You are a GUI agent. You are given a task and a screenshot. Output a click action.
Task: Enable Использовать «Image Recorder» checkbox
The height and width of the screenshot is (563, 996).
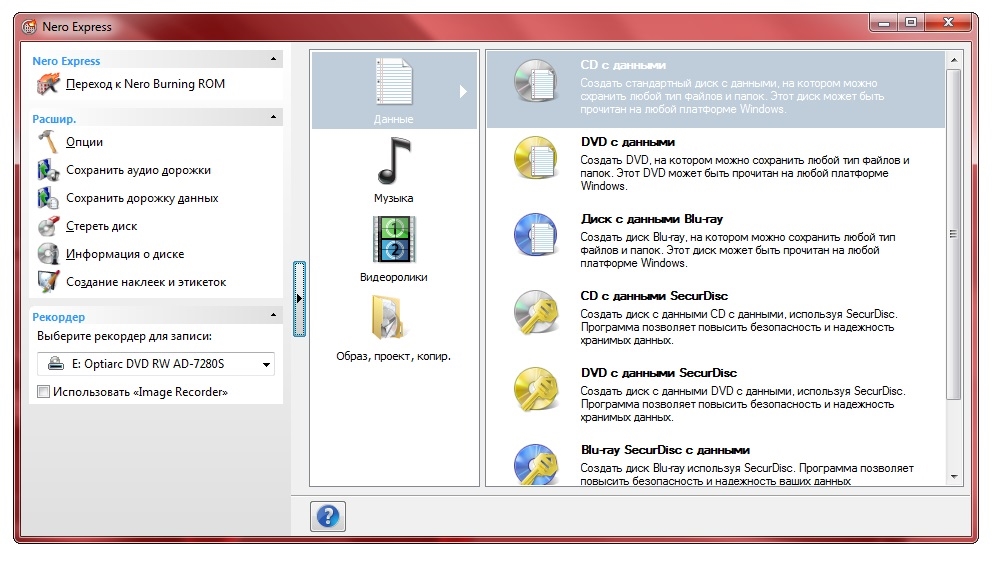tap(43, 391)
